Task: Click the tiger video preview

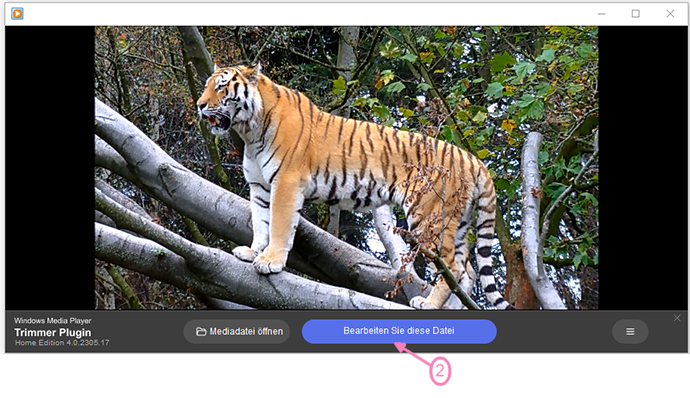Action: point(346,168)
